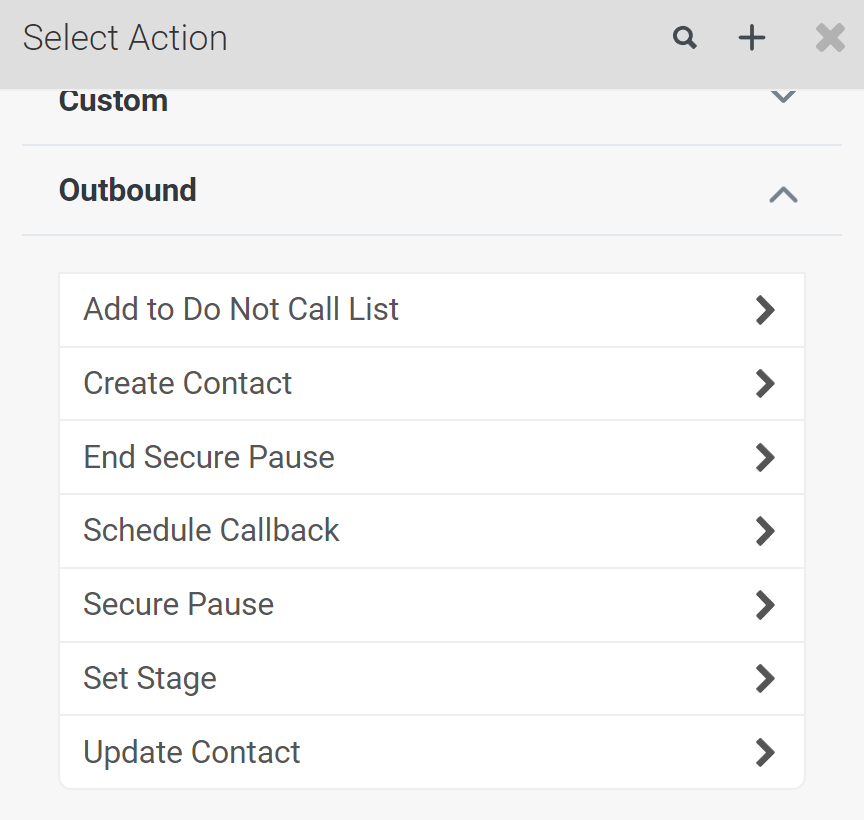Click the Outbound section heading
The height and width of the screenshot is (820, 864).
(128, 190)
